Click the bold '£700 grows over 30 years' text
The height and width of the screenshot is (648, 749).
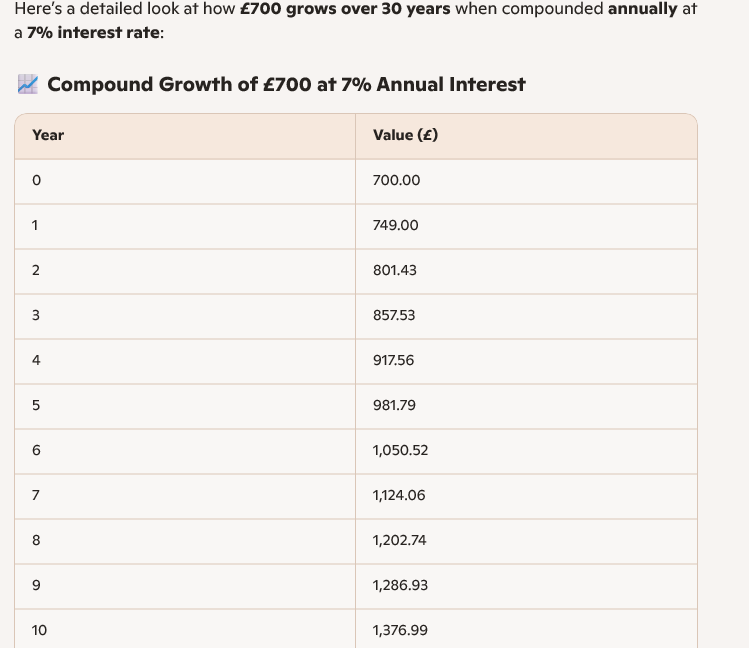pyautogui.click(x=345, y=9)
